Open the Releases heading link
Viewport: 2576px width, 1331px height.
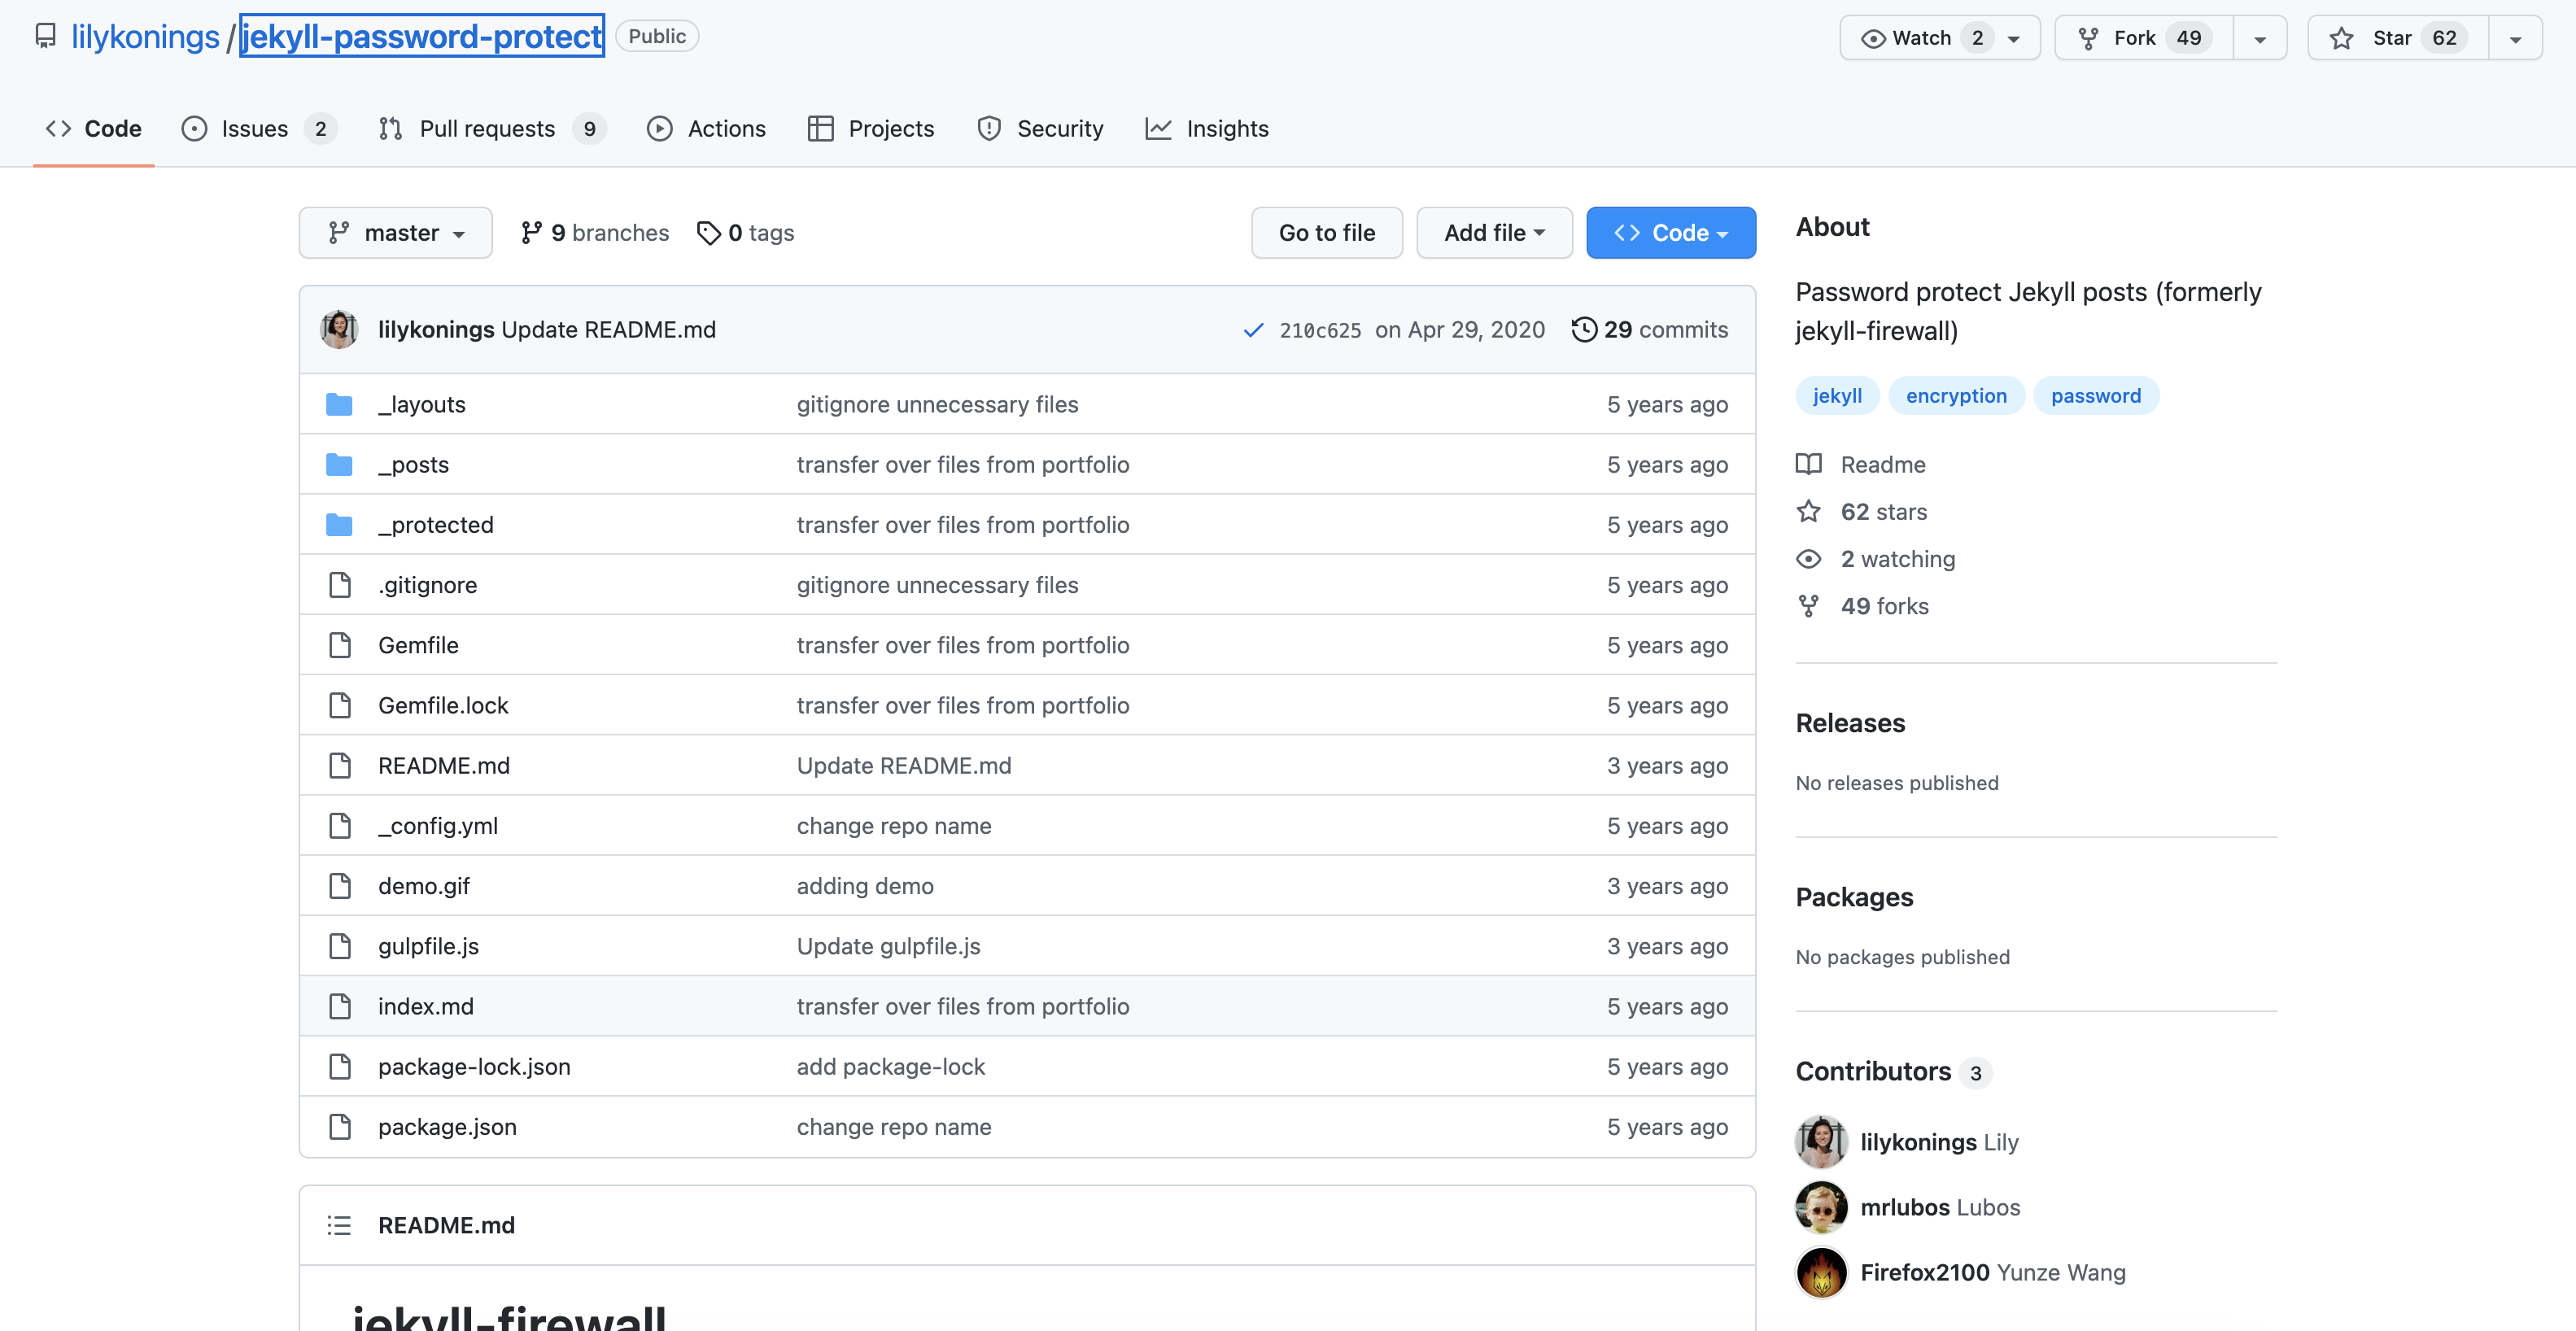click(x=1850, y=723)
